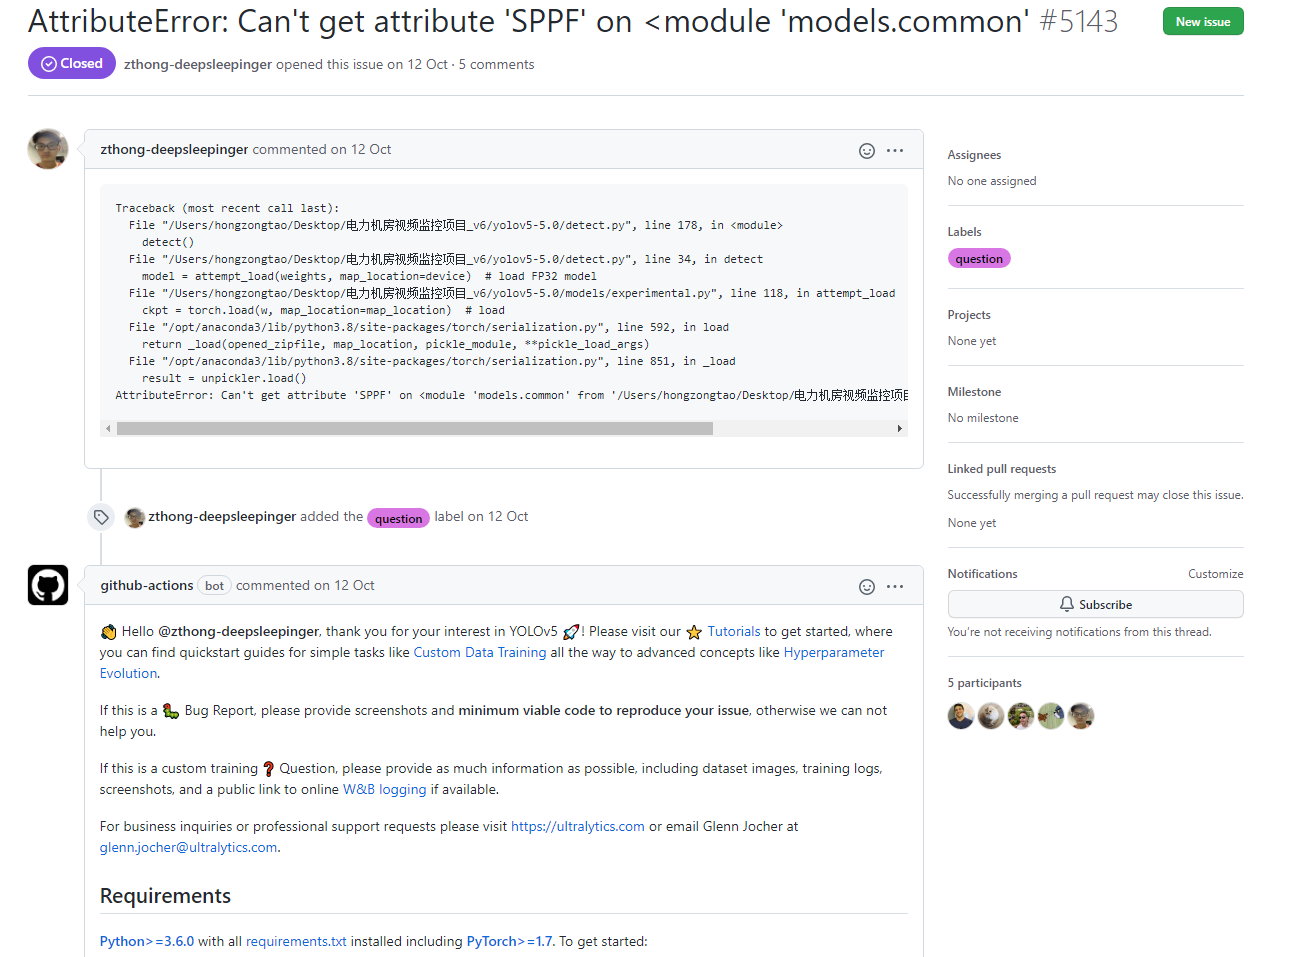1297x957 pixels.
Task: Click the small avatar next to the label event
Action: point(134,517)
